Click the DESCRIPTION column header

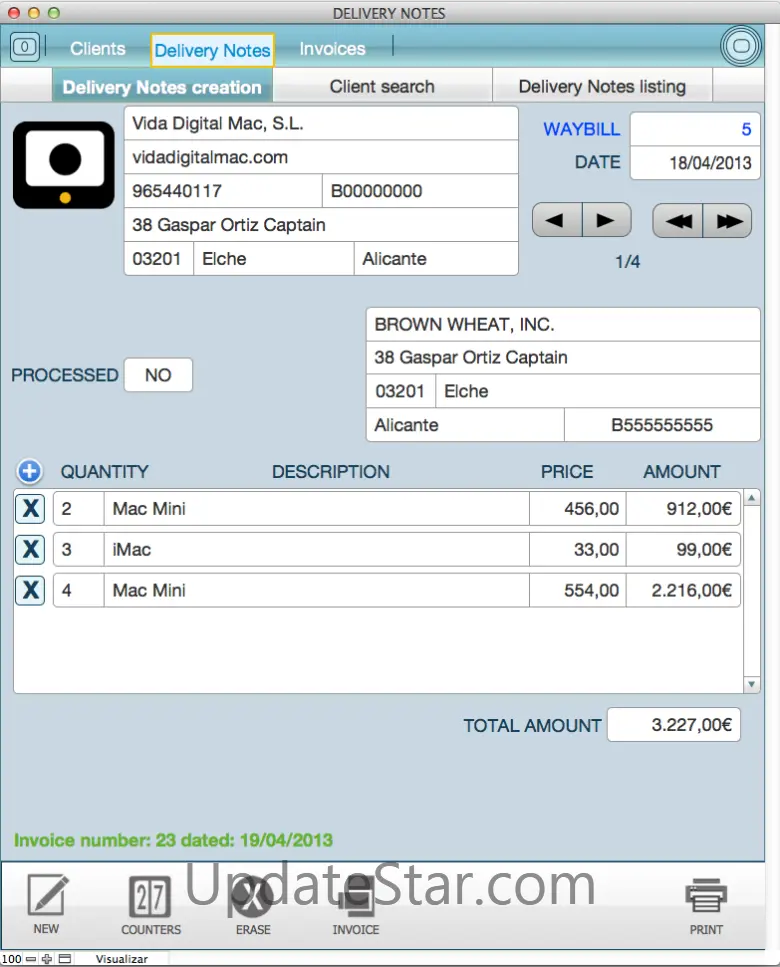pyautogui.click(x=330, y=472)
